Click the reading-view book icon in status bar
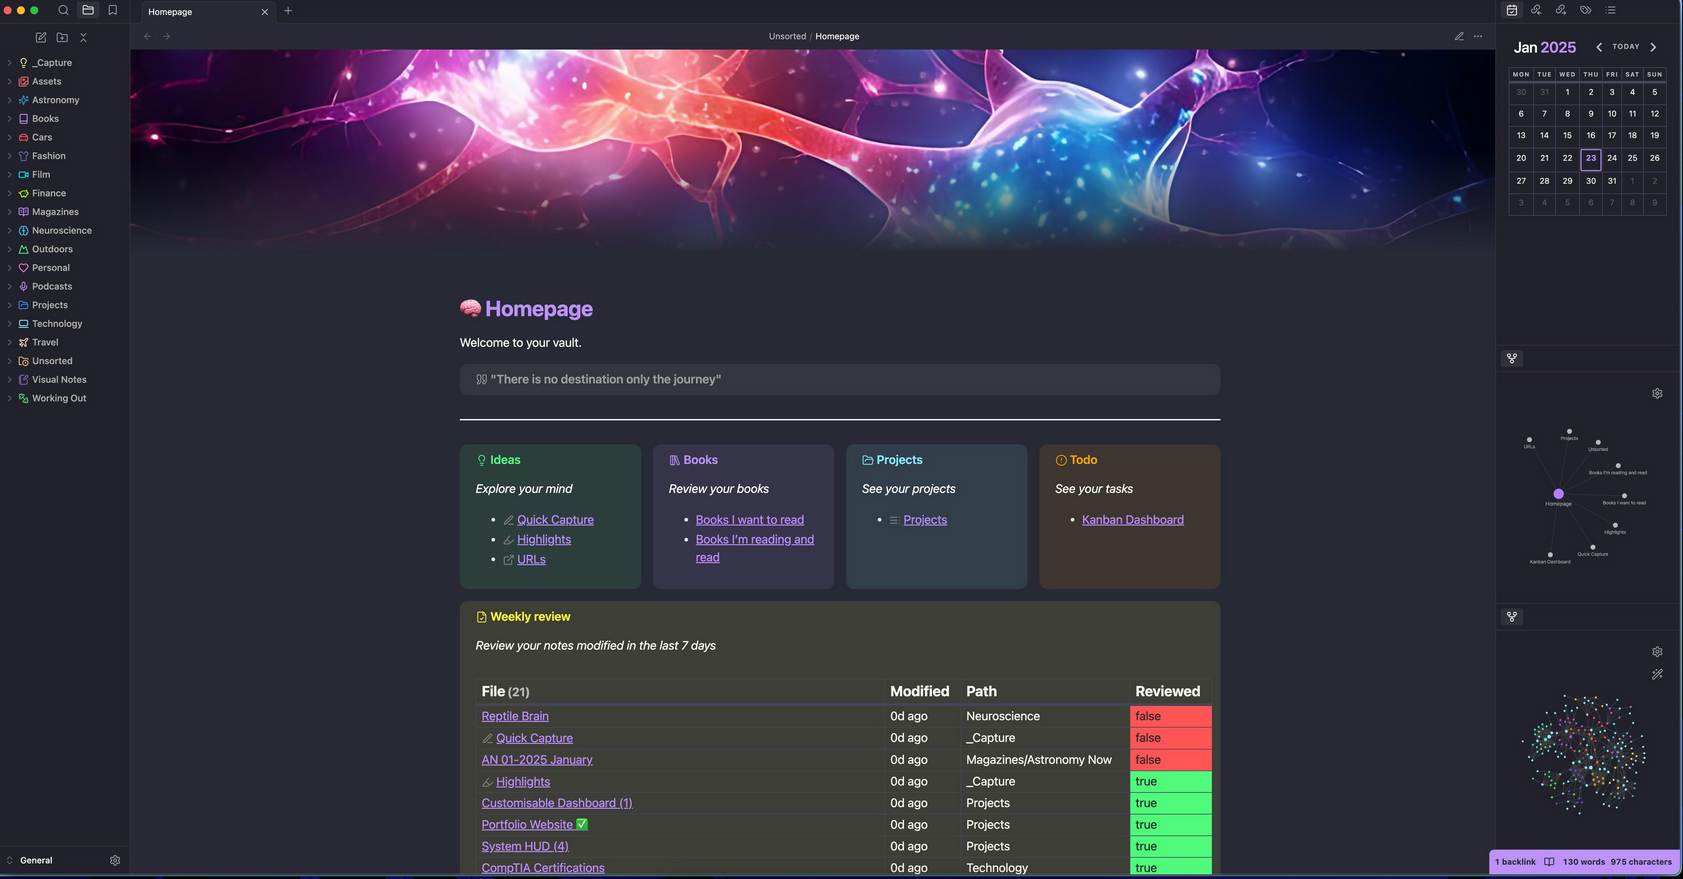 1549,862
